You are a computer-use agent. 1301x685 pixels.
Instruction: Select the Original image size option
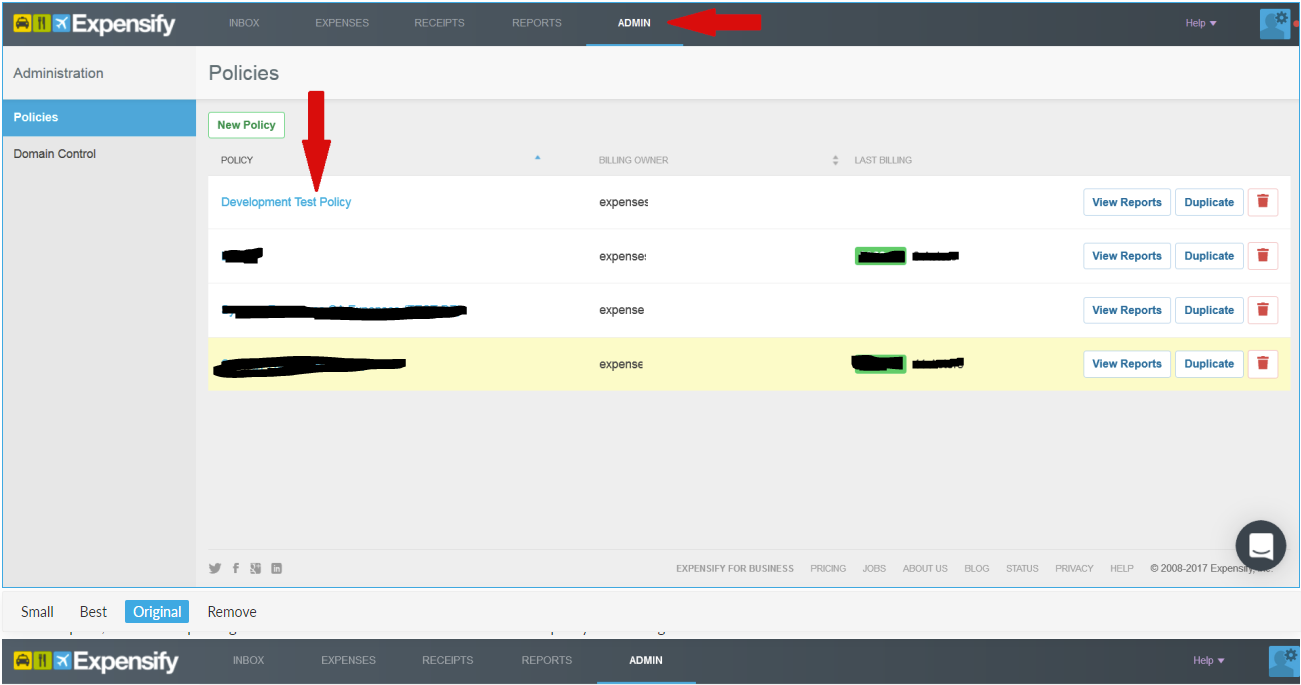point(157,612)
